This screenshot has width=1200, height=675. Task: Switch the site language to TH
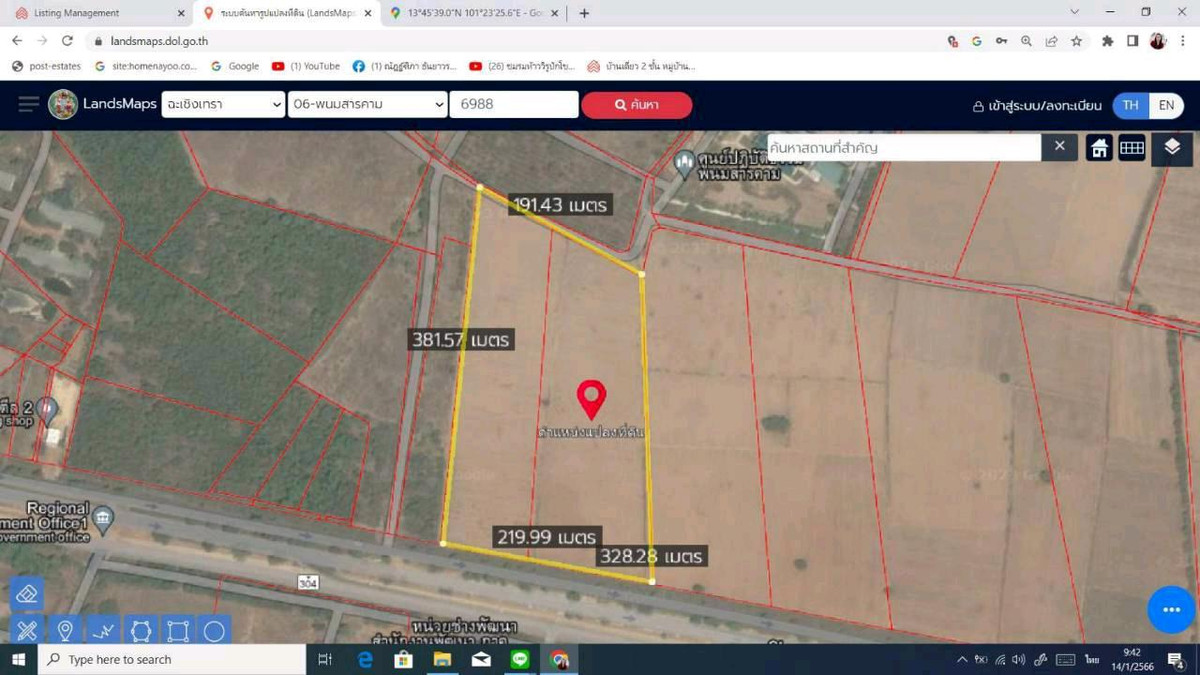tap(1130, 105)
